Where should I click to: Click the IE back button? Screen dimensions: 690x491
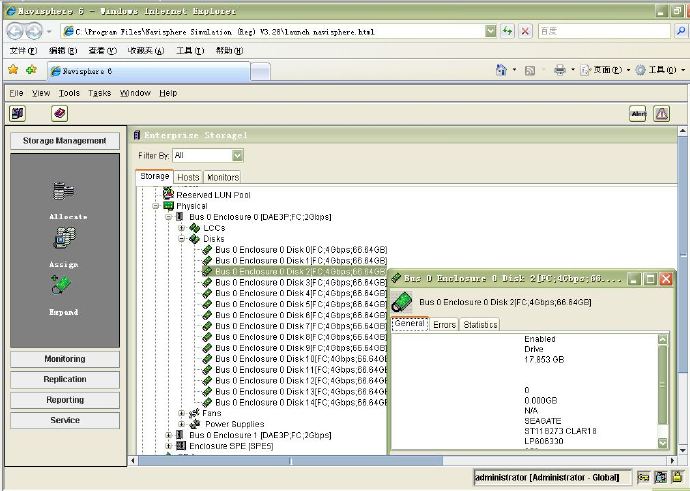[15, 31]
